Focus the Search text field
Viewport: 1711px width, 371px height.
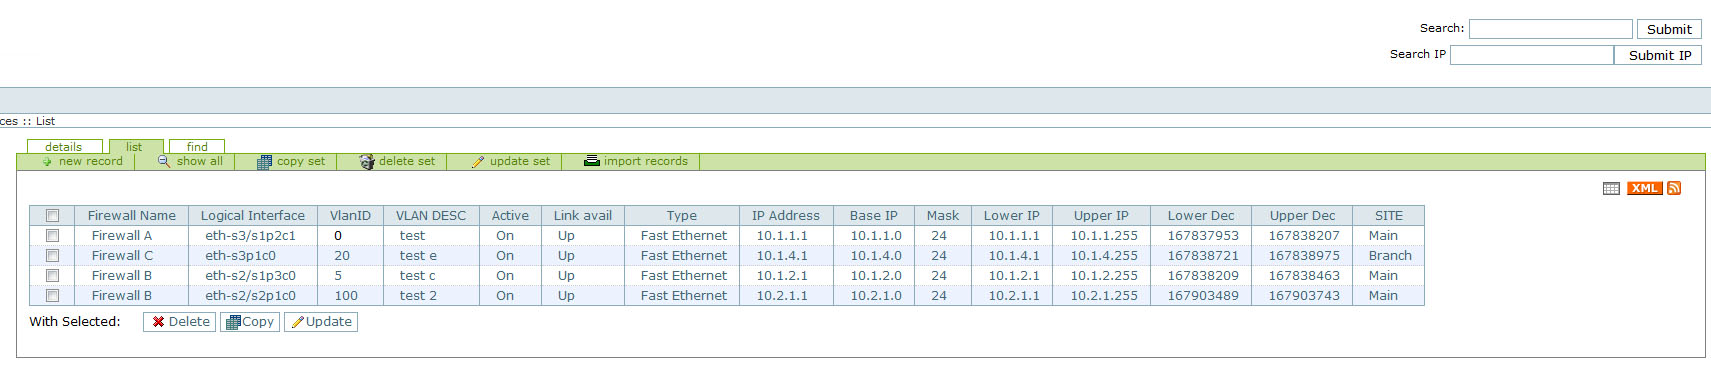pyautogui.click(x=1550, y=29)
